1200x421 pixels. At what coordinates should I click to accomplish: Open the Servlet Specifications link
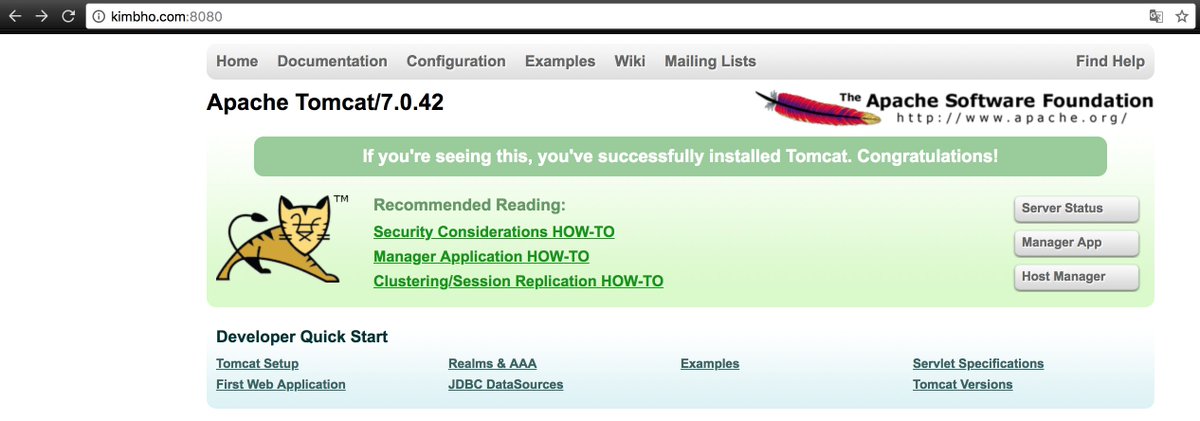click(x=978, y=364)
